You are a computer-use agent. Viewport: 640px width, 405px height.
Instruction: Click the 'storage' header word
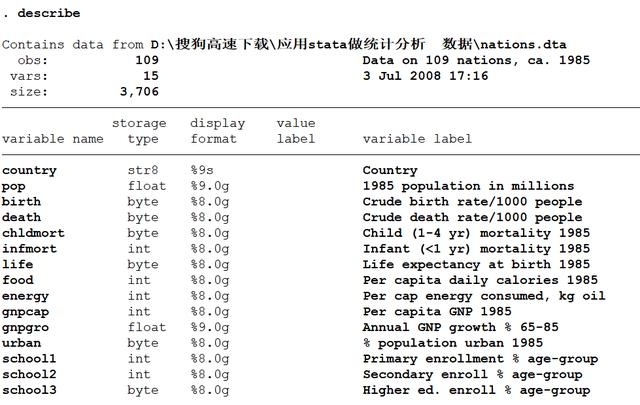coord(139,123)
